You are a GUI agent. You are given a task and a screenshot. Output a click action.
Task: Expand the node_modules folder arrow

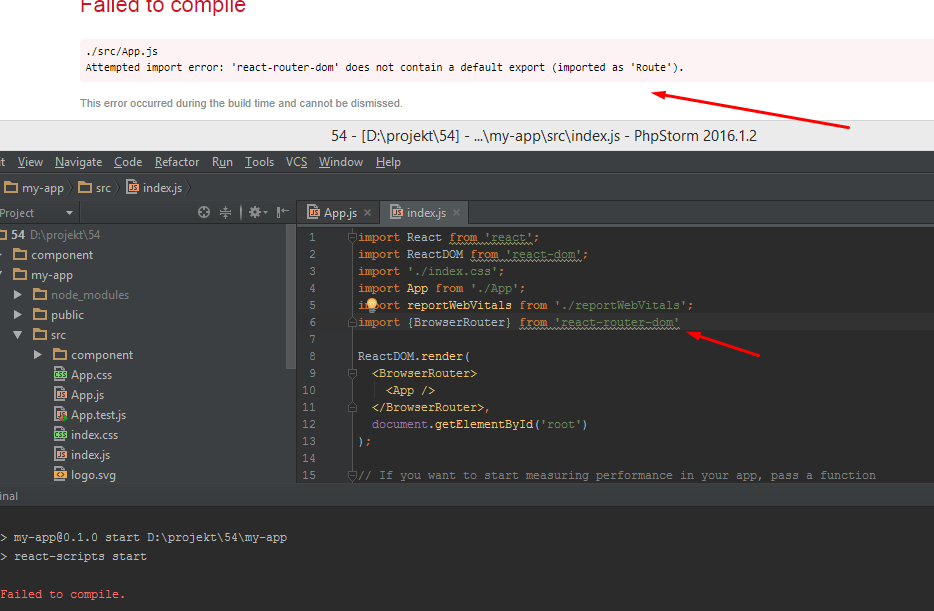click(18, 295)
